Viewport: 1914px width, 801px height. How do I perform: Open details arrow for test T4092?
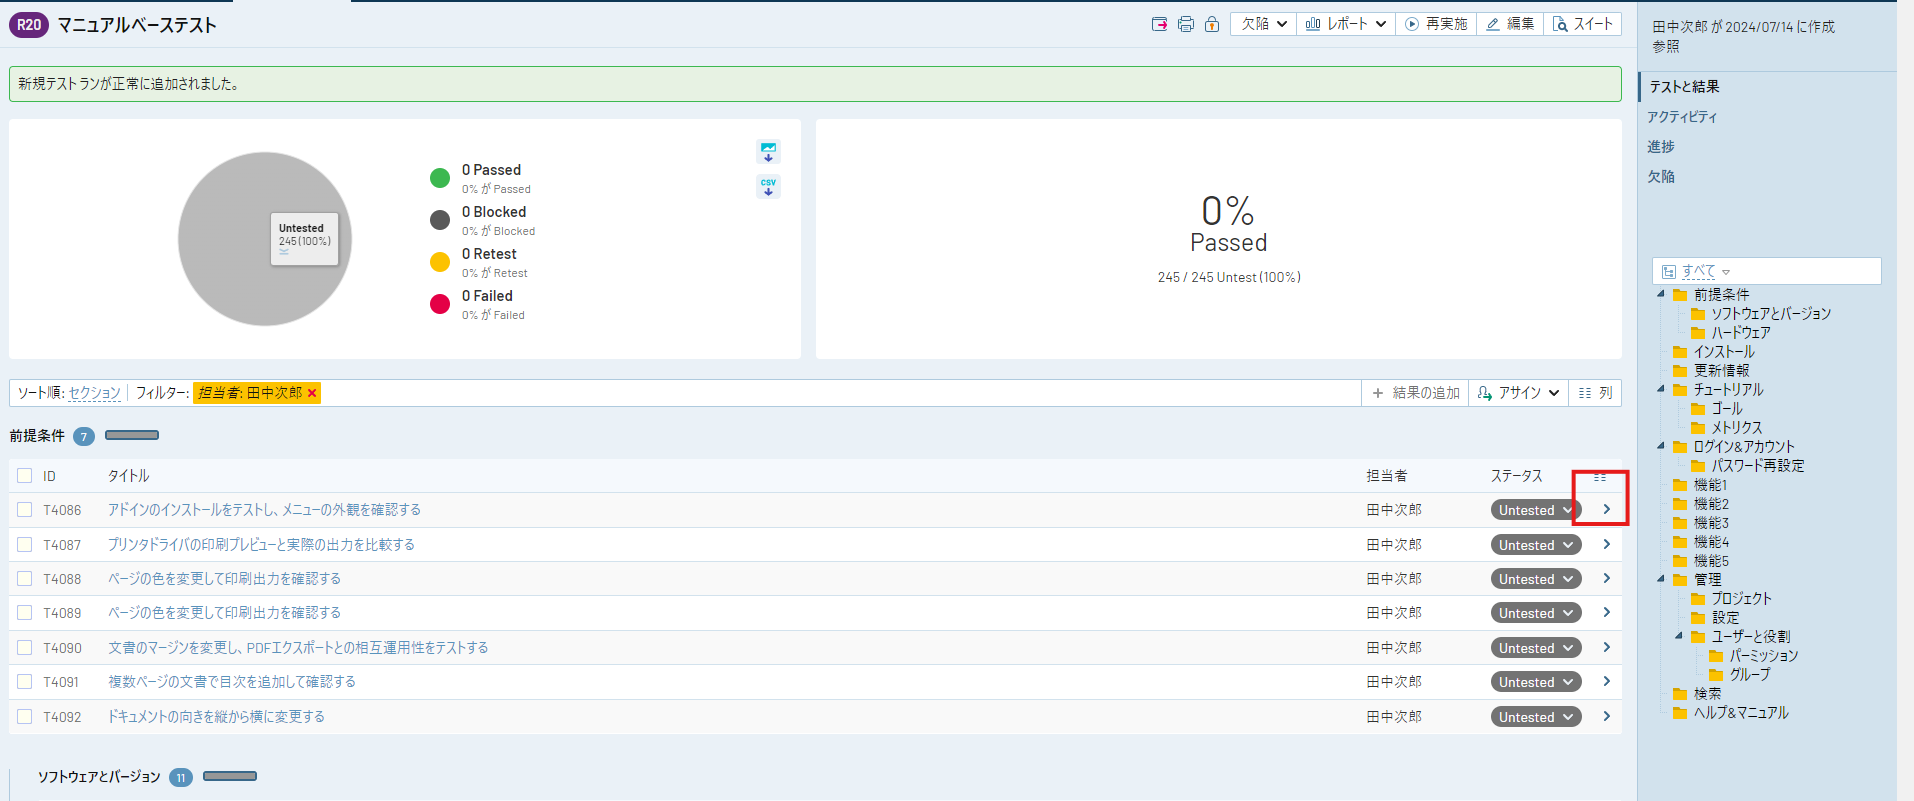pos(1607,716)
